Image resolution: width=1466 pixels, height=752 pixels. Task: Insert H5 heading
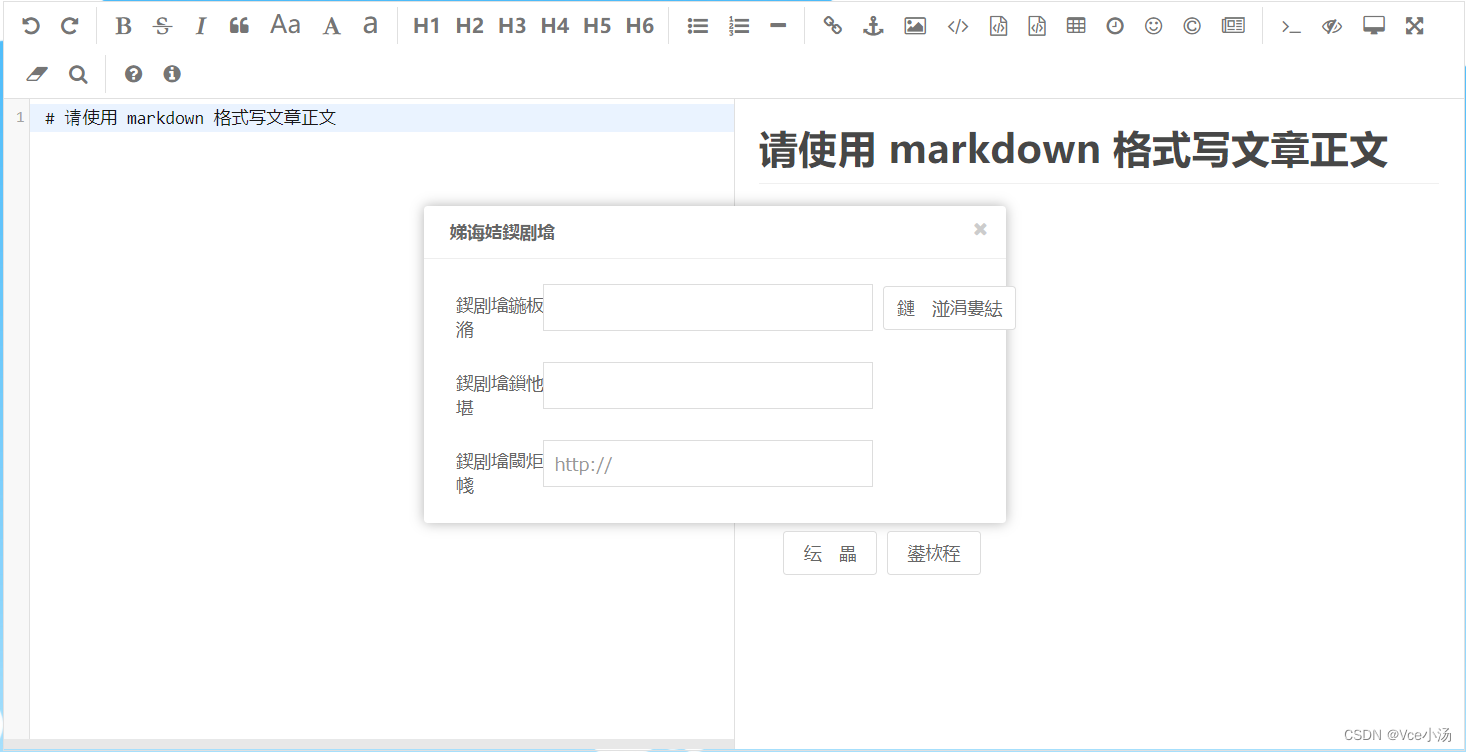tap(597, 26)
